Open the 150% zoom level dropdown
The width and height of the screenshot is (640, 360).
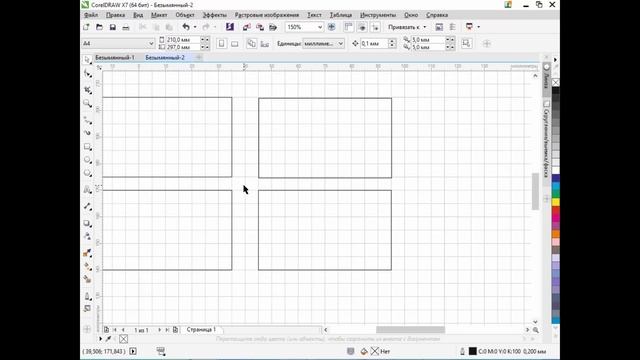point(320,27)
